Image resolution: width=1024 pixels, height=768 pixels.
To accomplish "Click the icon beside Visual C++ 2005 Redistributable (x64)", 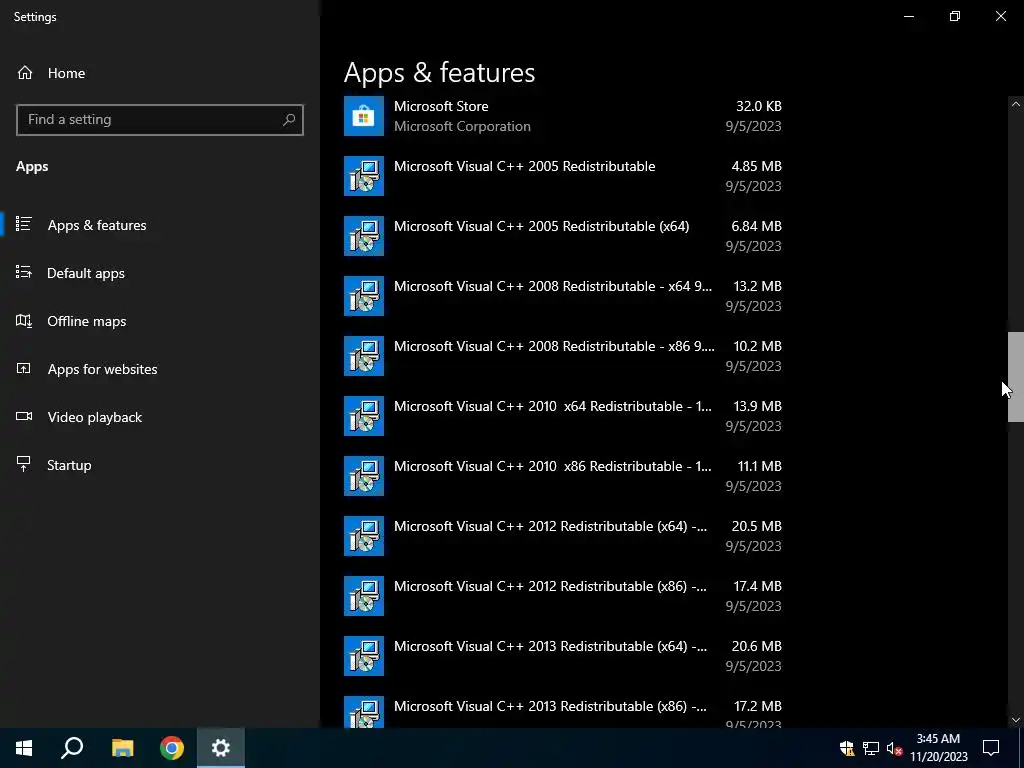I will click(364, 236).
